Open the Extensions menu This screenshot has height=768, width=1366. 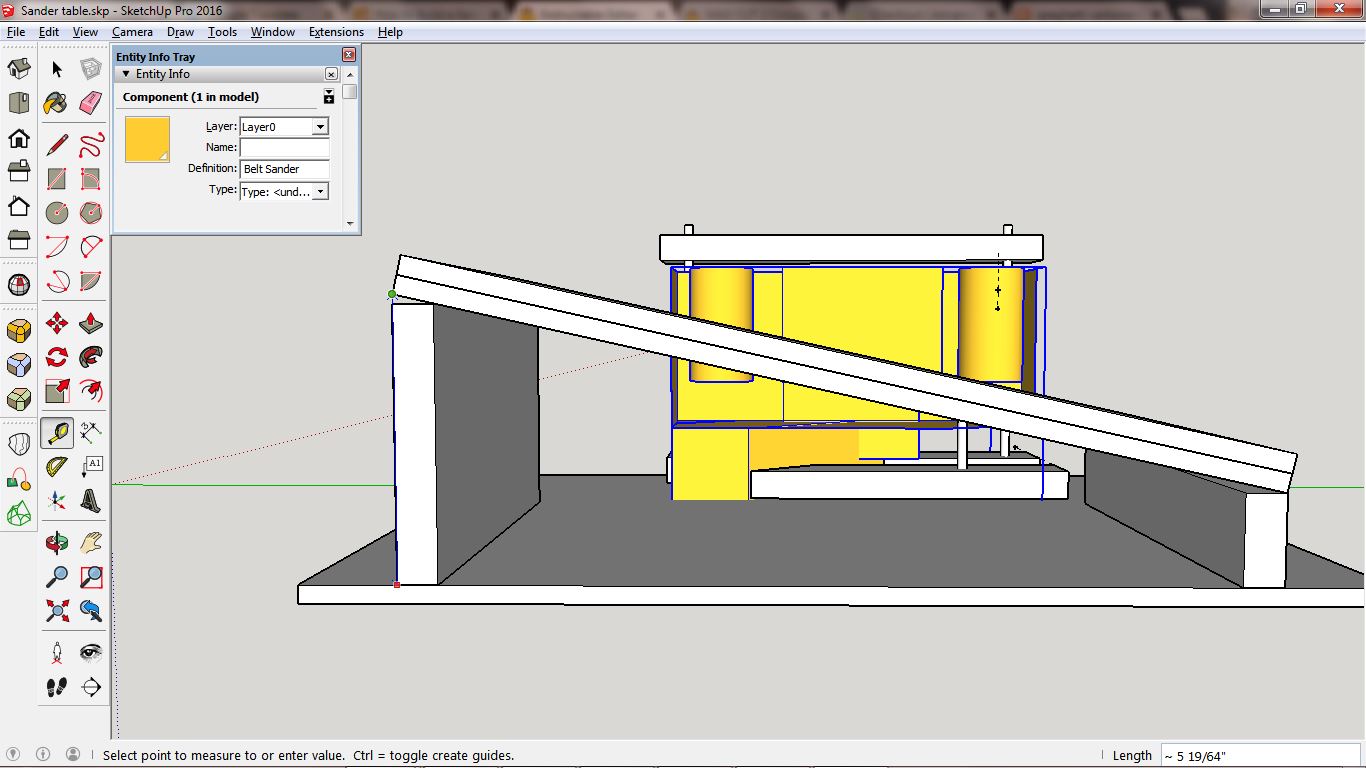pyautogui.click(x=336, y=32)
